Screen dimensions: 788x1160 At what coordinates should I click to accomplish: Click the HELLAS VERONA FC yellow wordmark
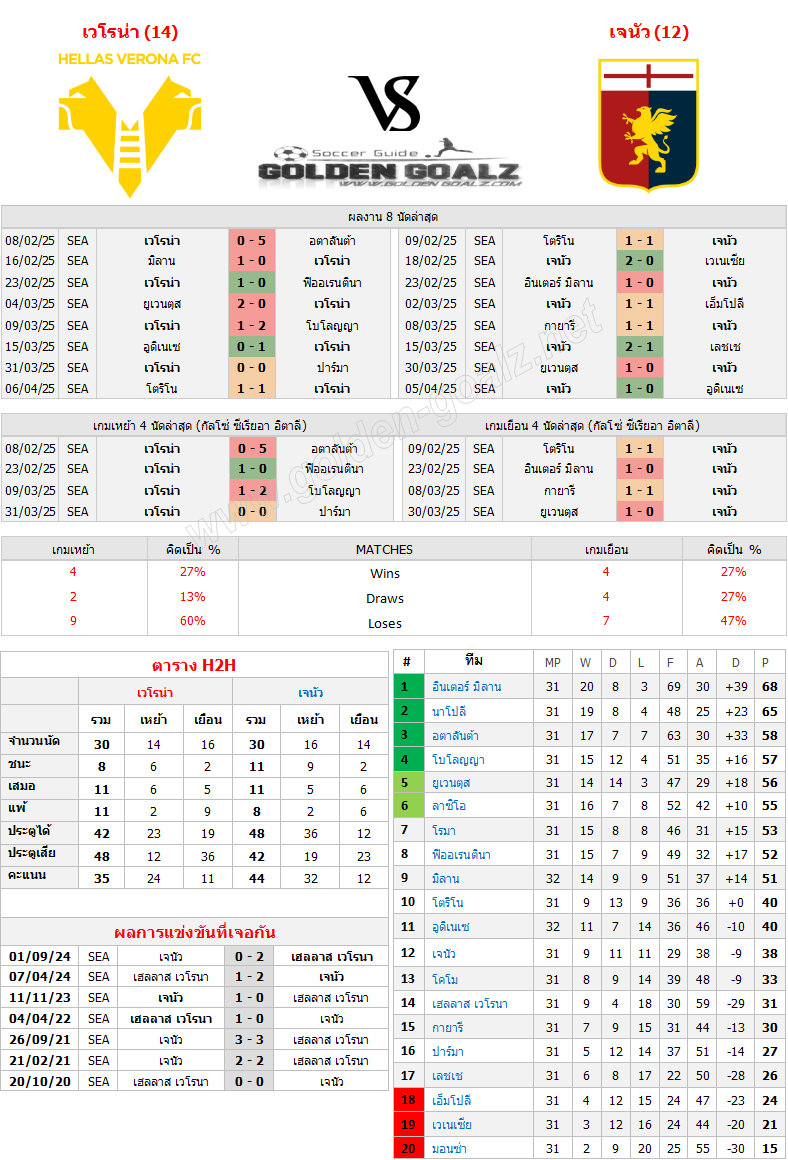[129, 58]
